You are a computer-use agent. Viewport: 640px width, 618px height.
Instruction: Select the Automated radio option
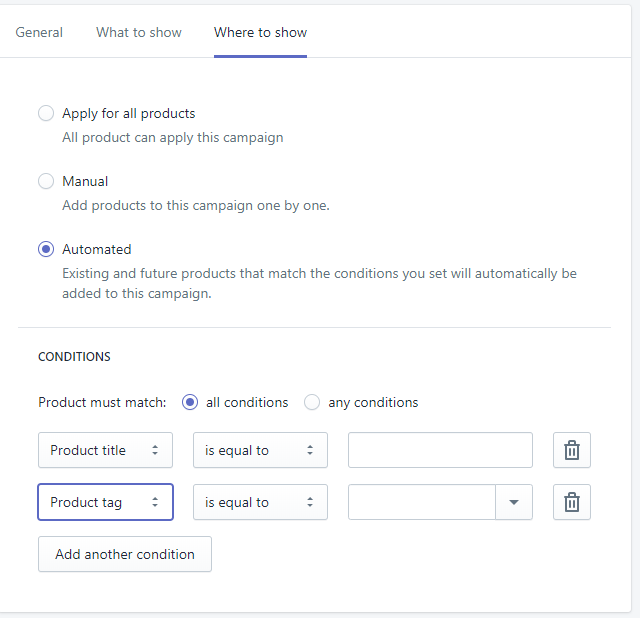point(46,249)
